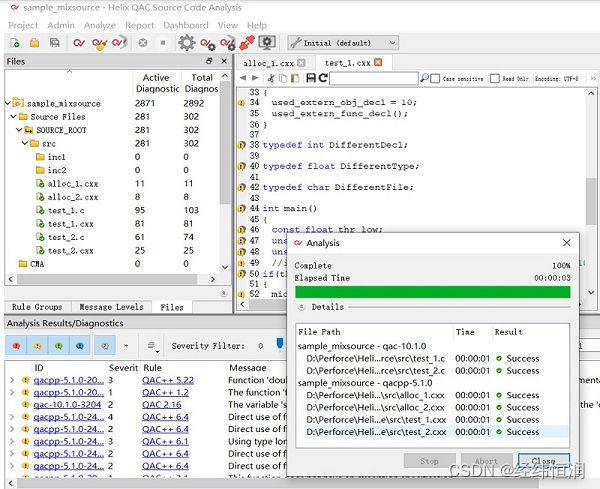Toggle the green severity filter icon
The image size is (600, 489).
[x=59, y=346]
